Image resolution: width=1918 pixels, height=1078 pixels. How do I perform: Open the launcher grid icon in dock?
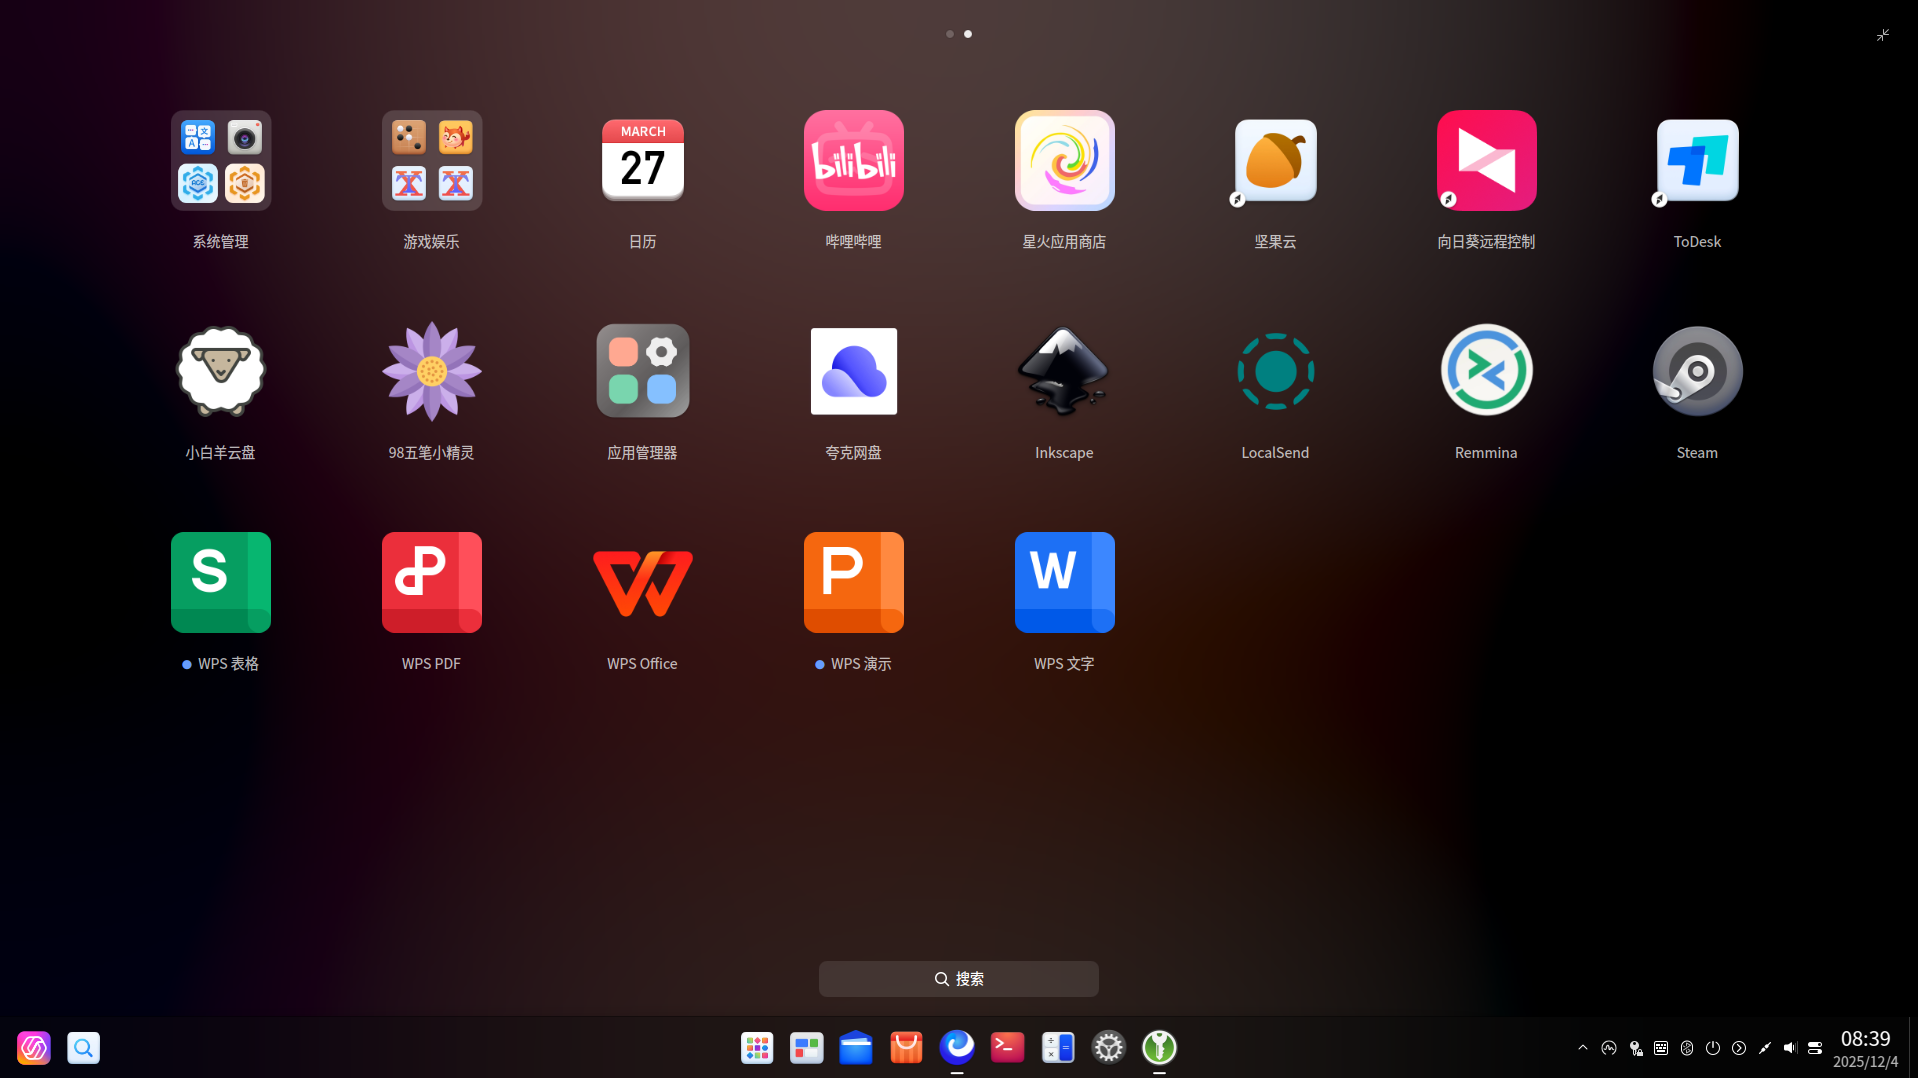click(757, 1047)
